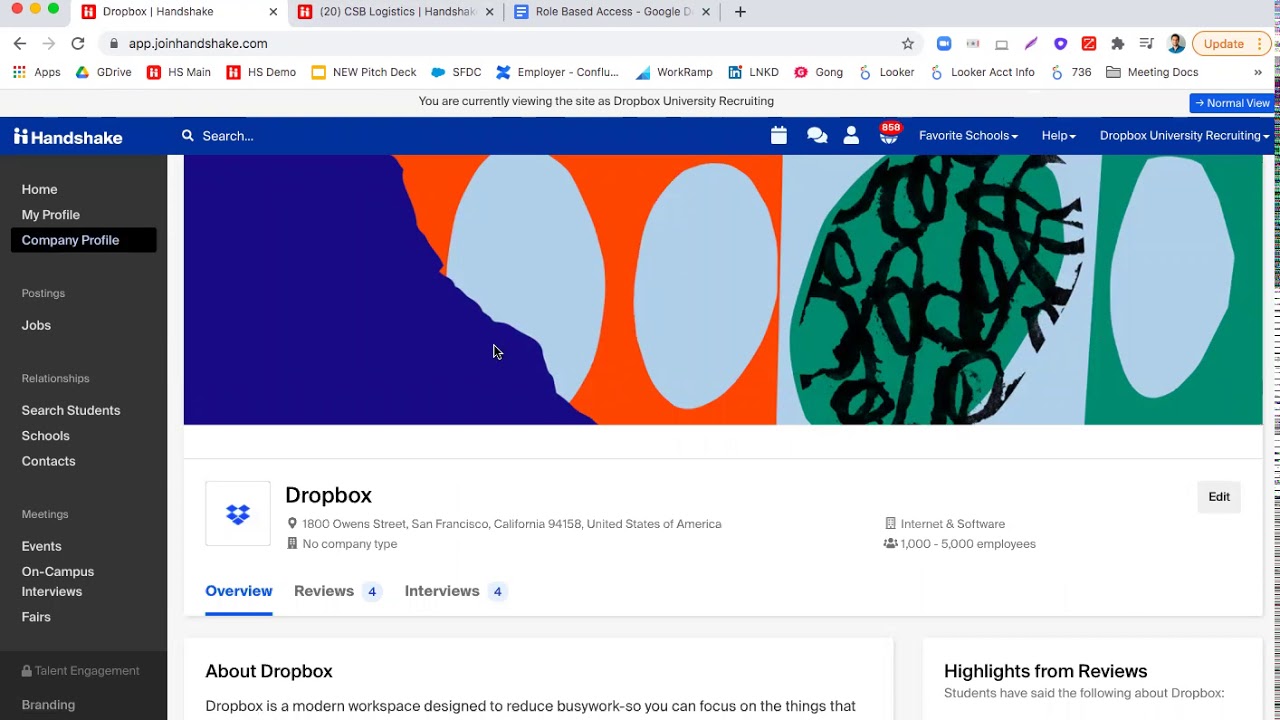The image size is (1280, 720).
Task: Expand the Help dropdown
Action: point(1059,136)
